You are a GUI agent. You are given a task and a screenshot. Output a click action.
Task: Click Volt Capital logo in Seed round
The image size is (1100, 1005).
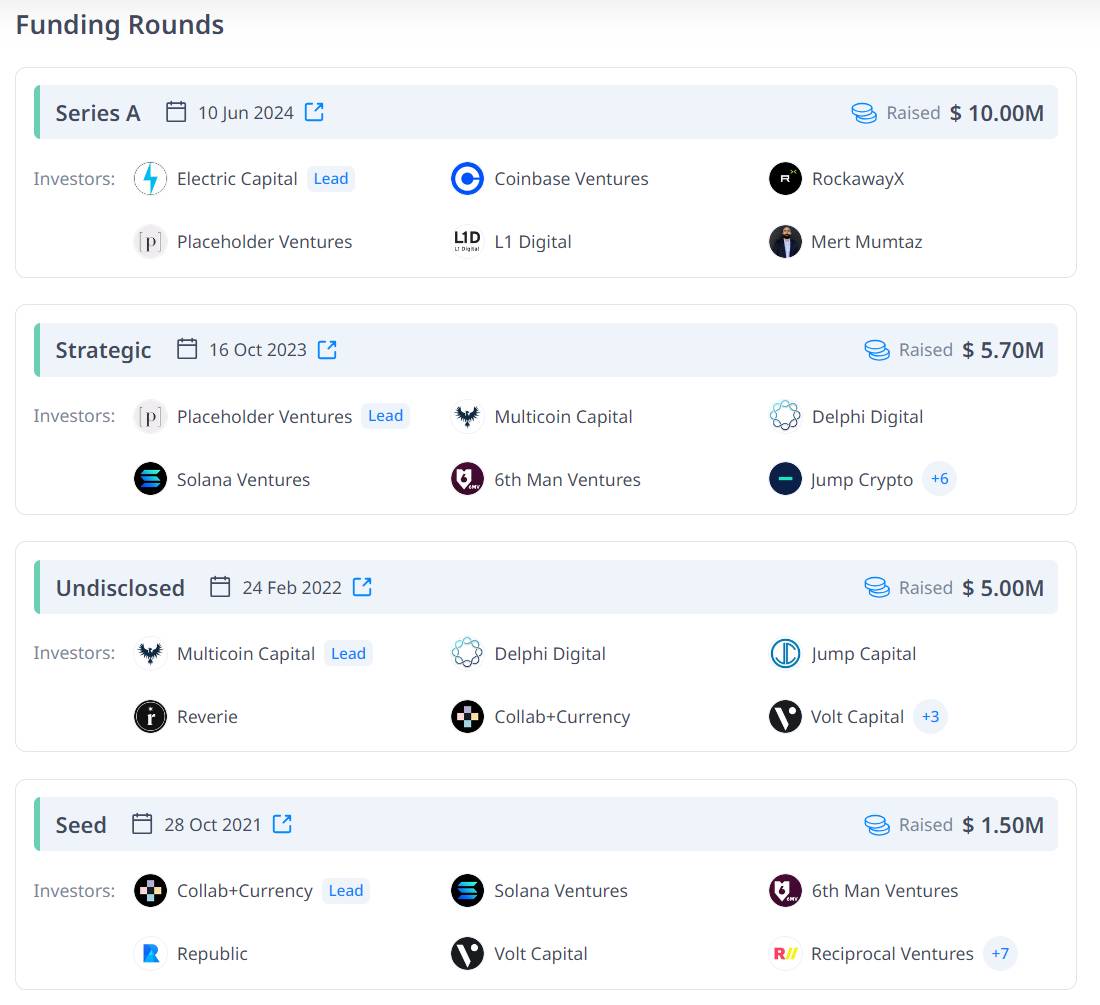467,954
